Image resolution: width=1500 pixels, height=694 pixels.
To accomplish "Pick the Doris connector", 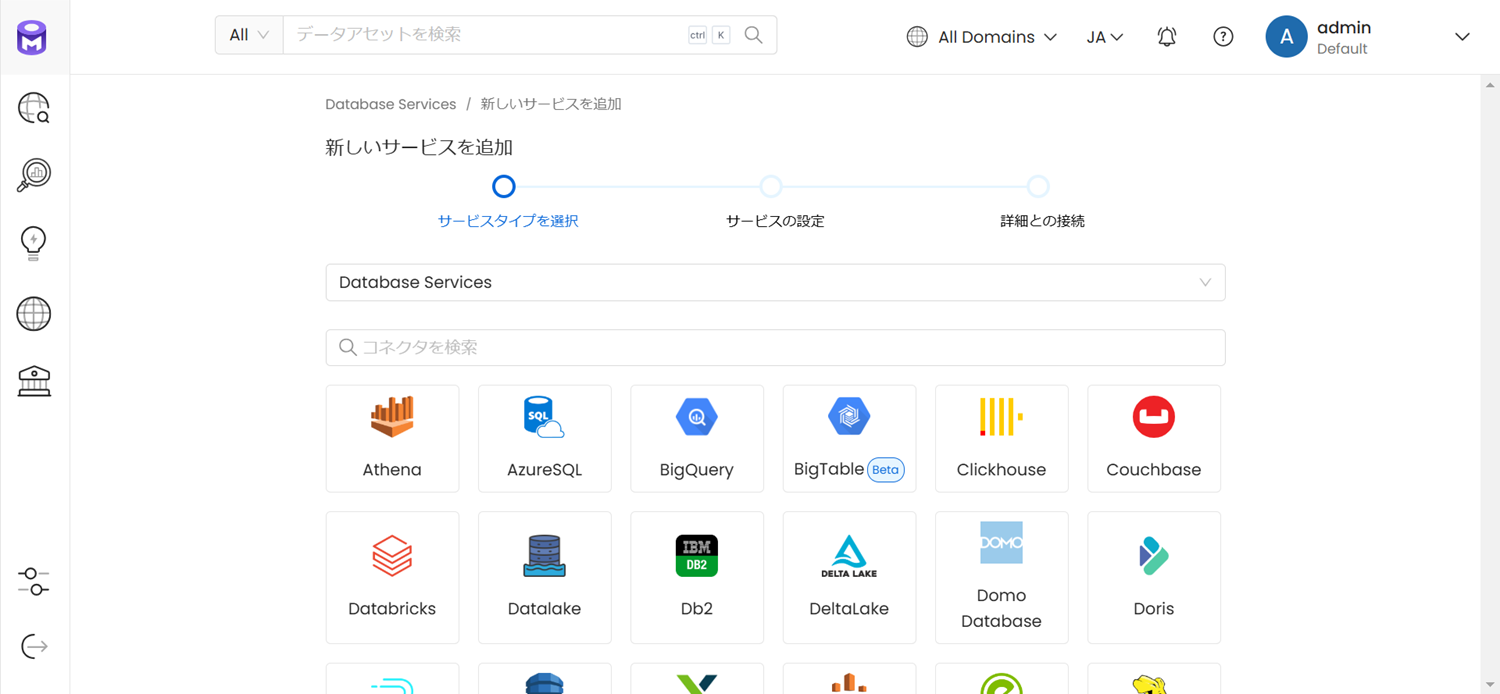I will 1154,578.
